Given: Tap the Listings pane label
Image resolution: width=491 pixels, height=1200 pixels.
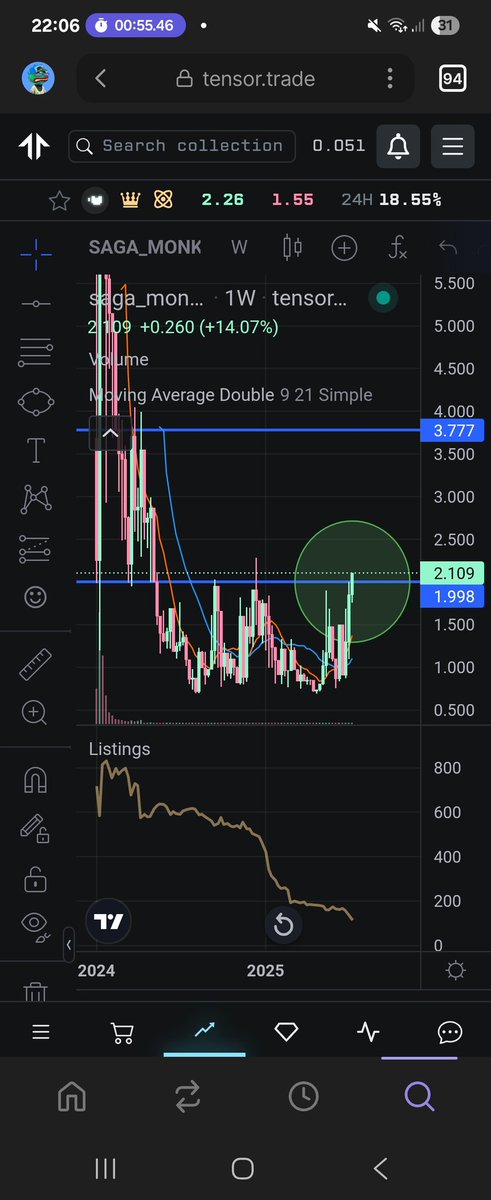Looking at the screenshot, I should click(119, 749).
